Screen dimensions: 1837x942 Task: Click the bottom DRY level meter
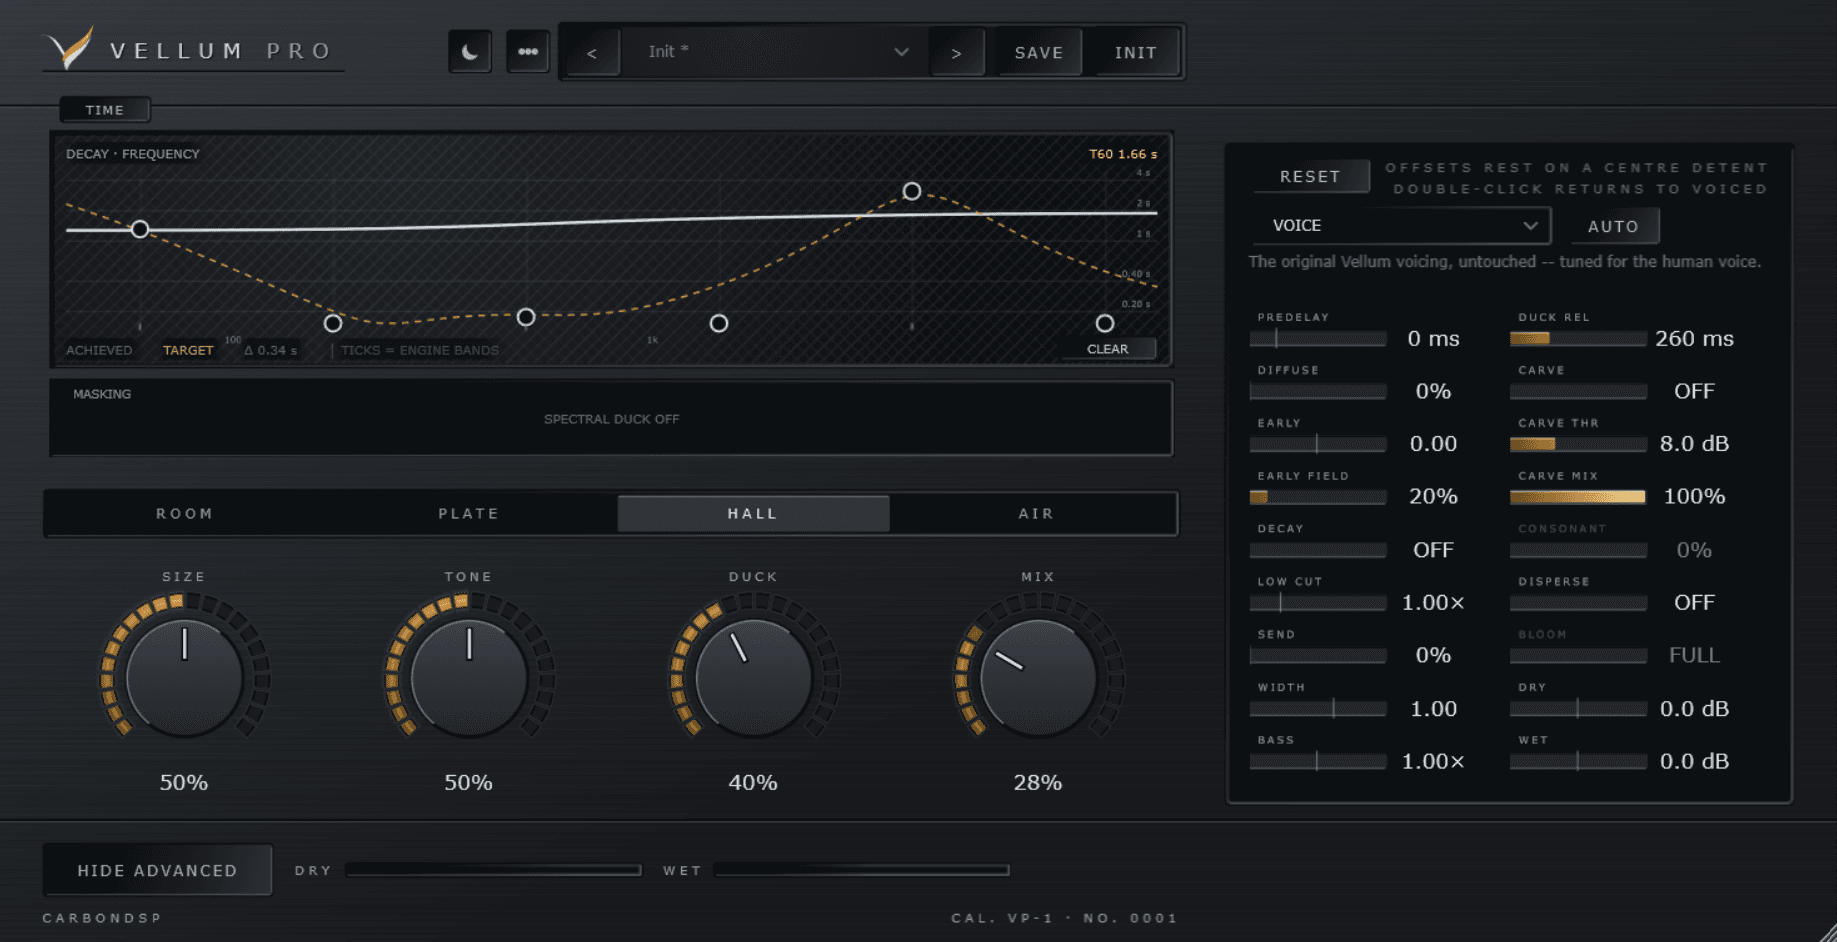point(493,870)
